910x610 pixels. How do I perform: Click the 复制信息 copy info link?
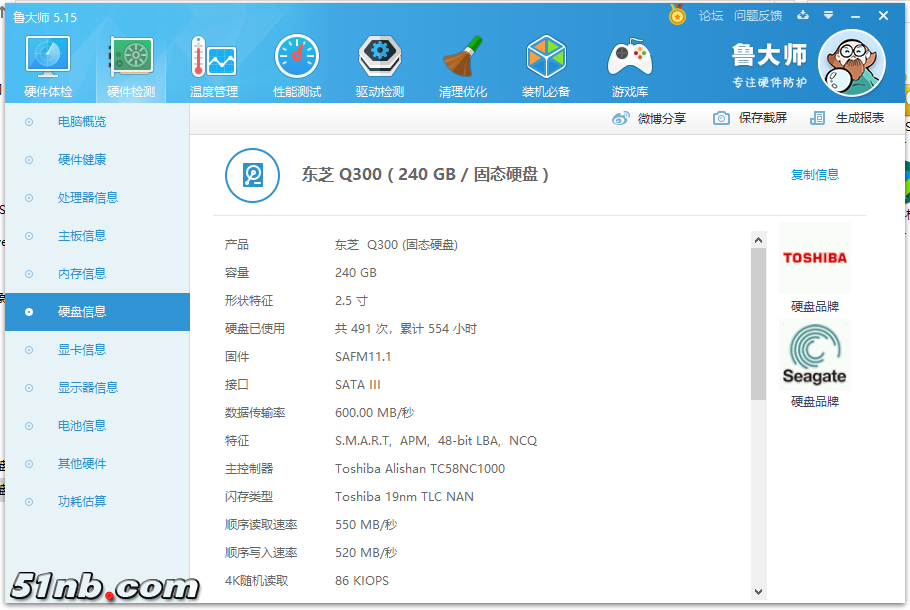click(x=815, y=175)
